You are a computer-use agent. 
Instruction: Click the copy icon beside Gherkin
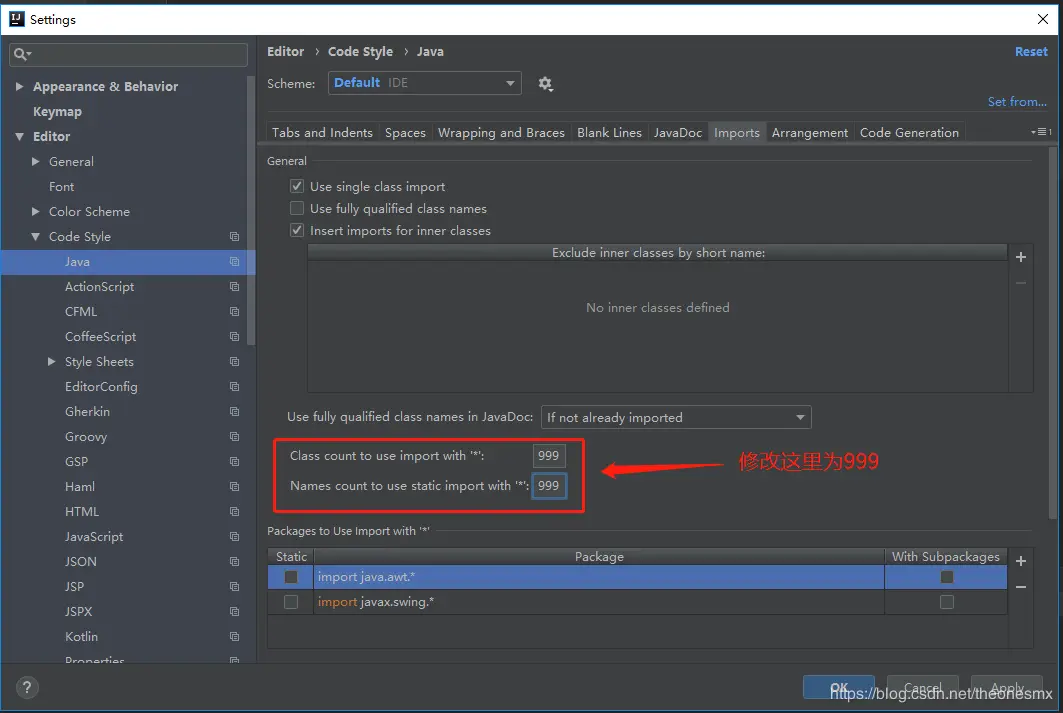[234, 411]
